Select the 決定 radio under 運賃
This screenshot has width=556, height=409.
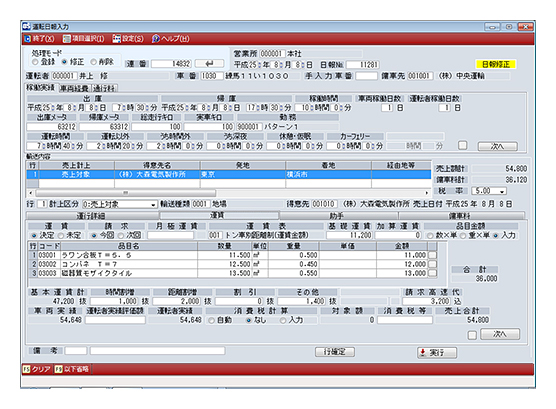pyautogui.click(x=34, y=235)
